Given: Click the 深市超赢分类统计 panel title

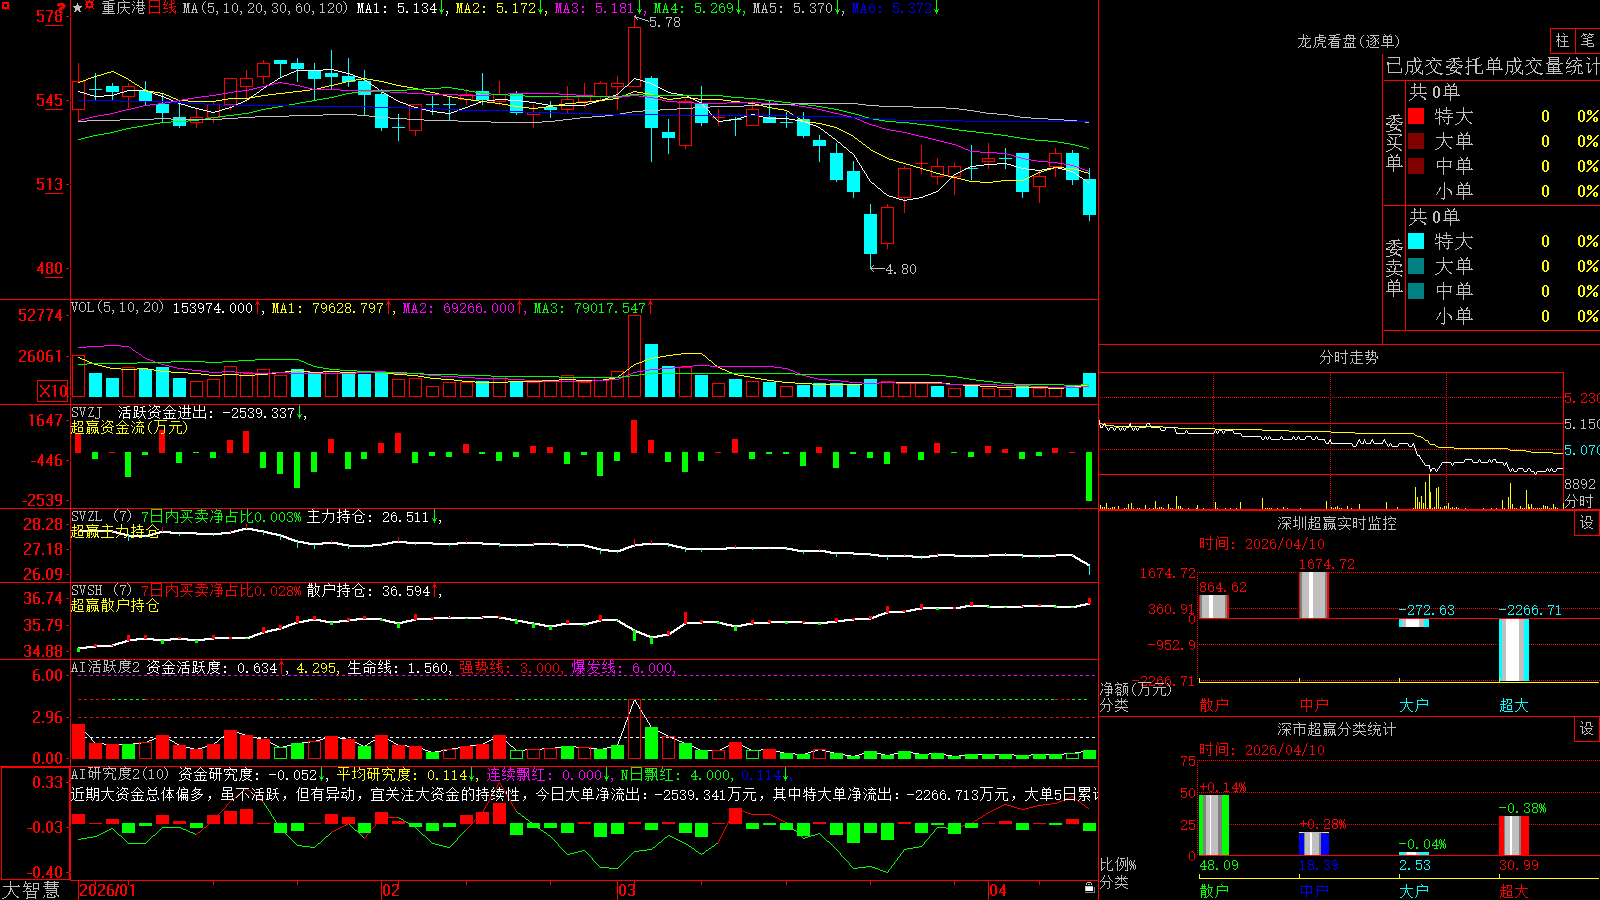Looking at the screenshot, I should tap(1337, 729).
